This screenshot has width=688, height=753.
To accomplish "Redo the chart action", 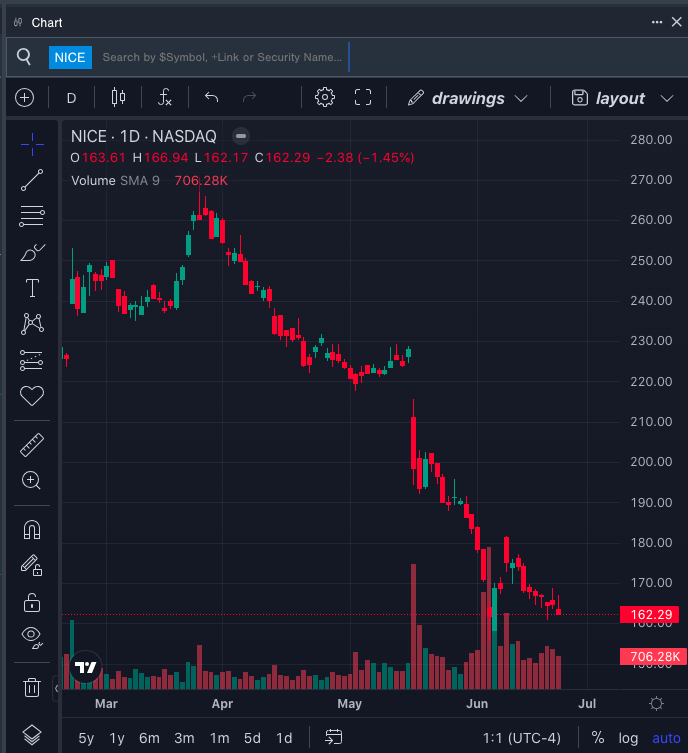I will 249,97.
